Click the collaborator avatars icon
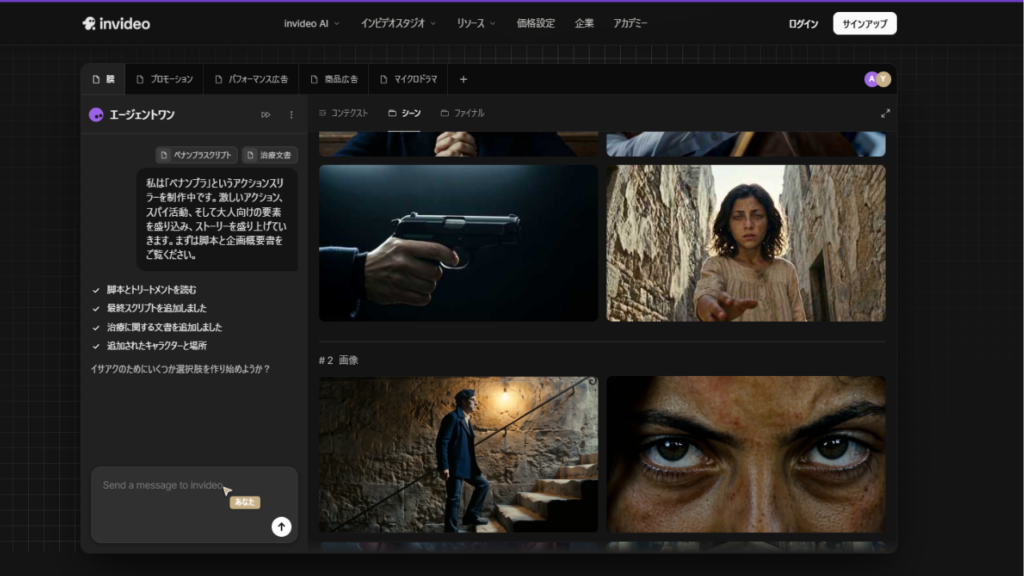Screen dimensions: 1024x576 tap(877, 79)
